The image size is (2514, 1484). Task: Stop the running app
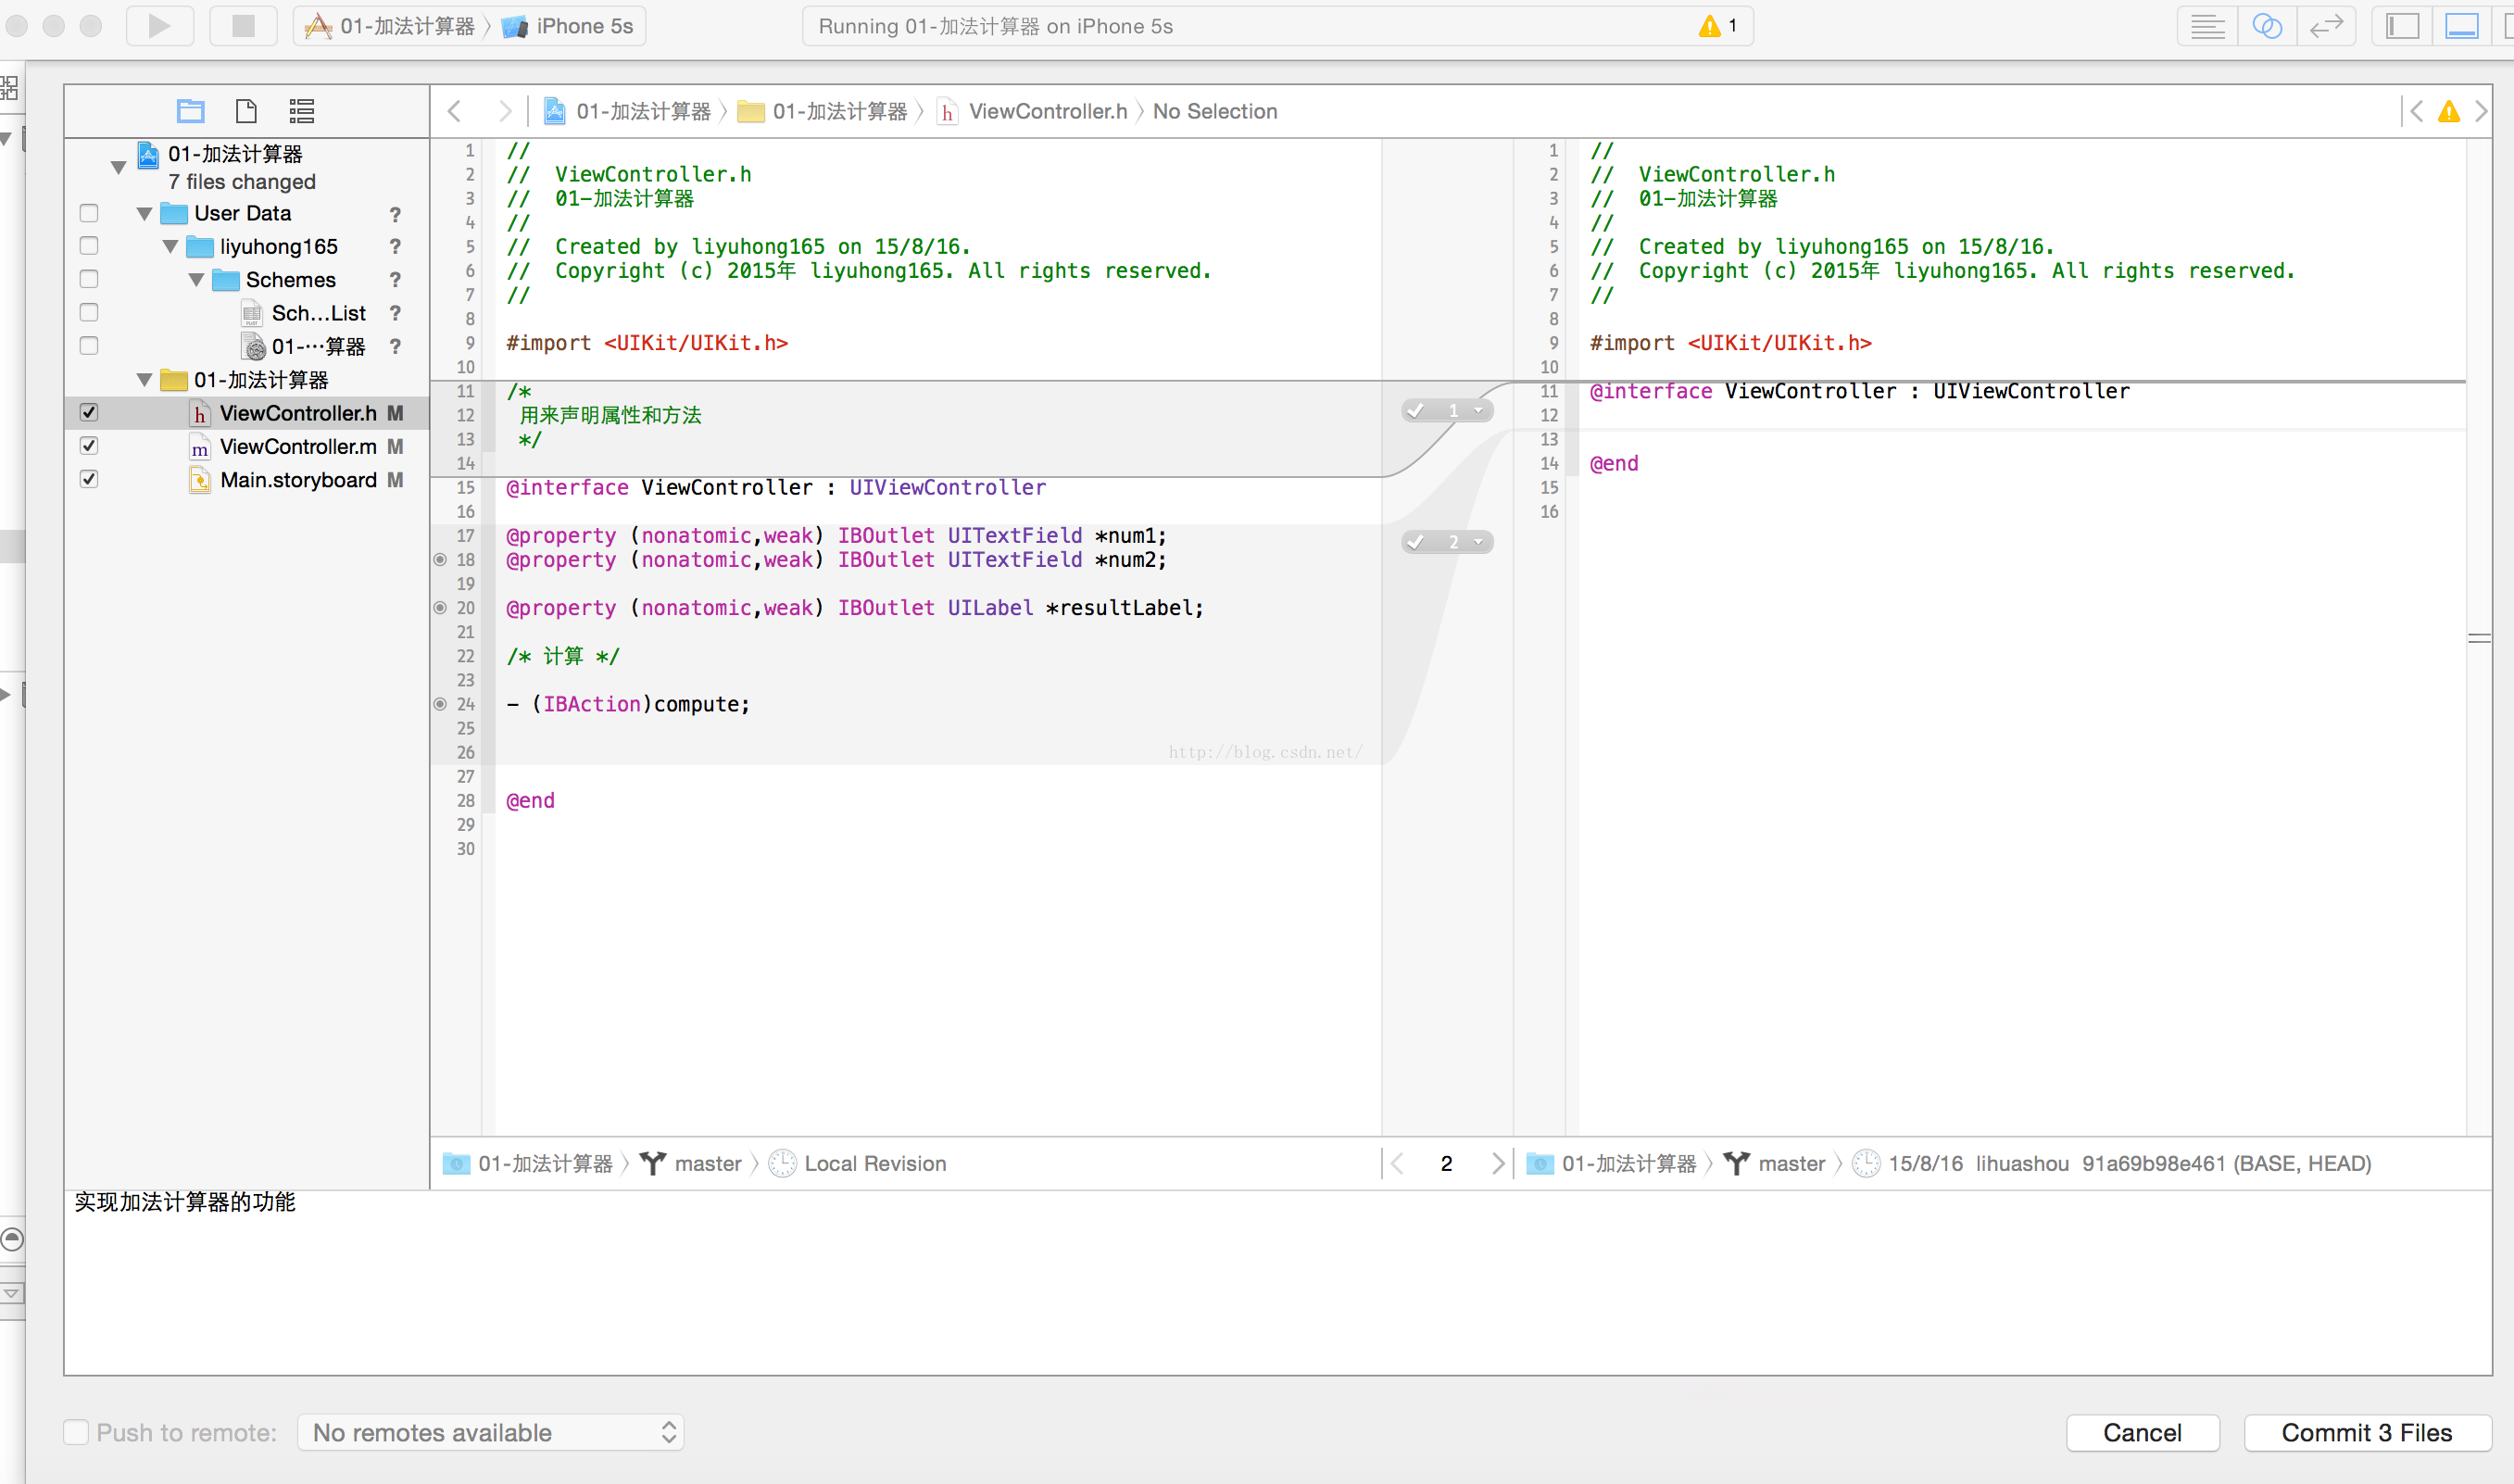coord(243,26)
